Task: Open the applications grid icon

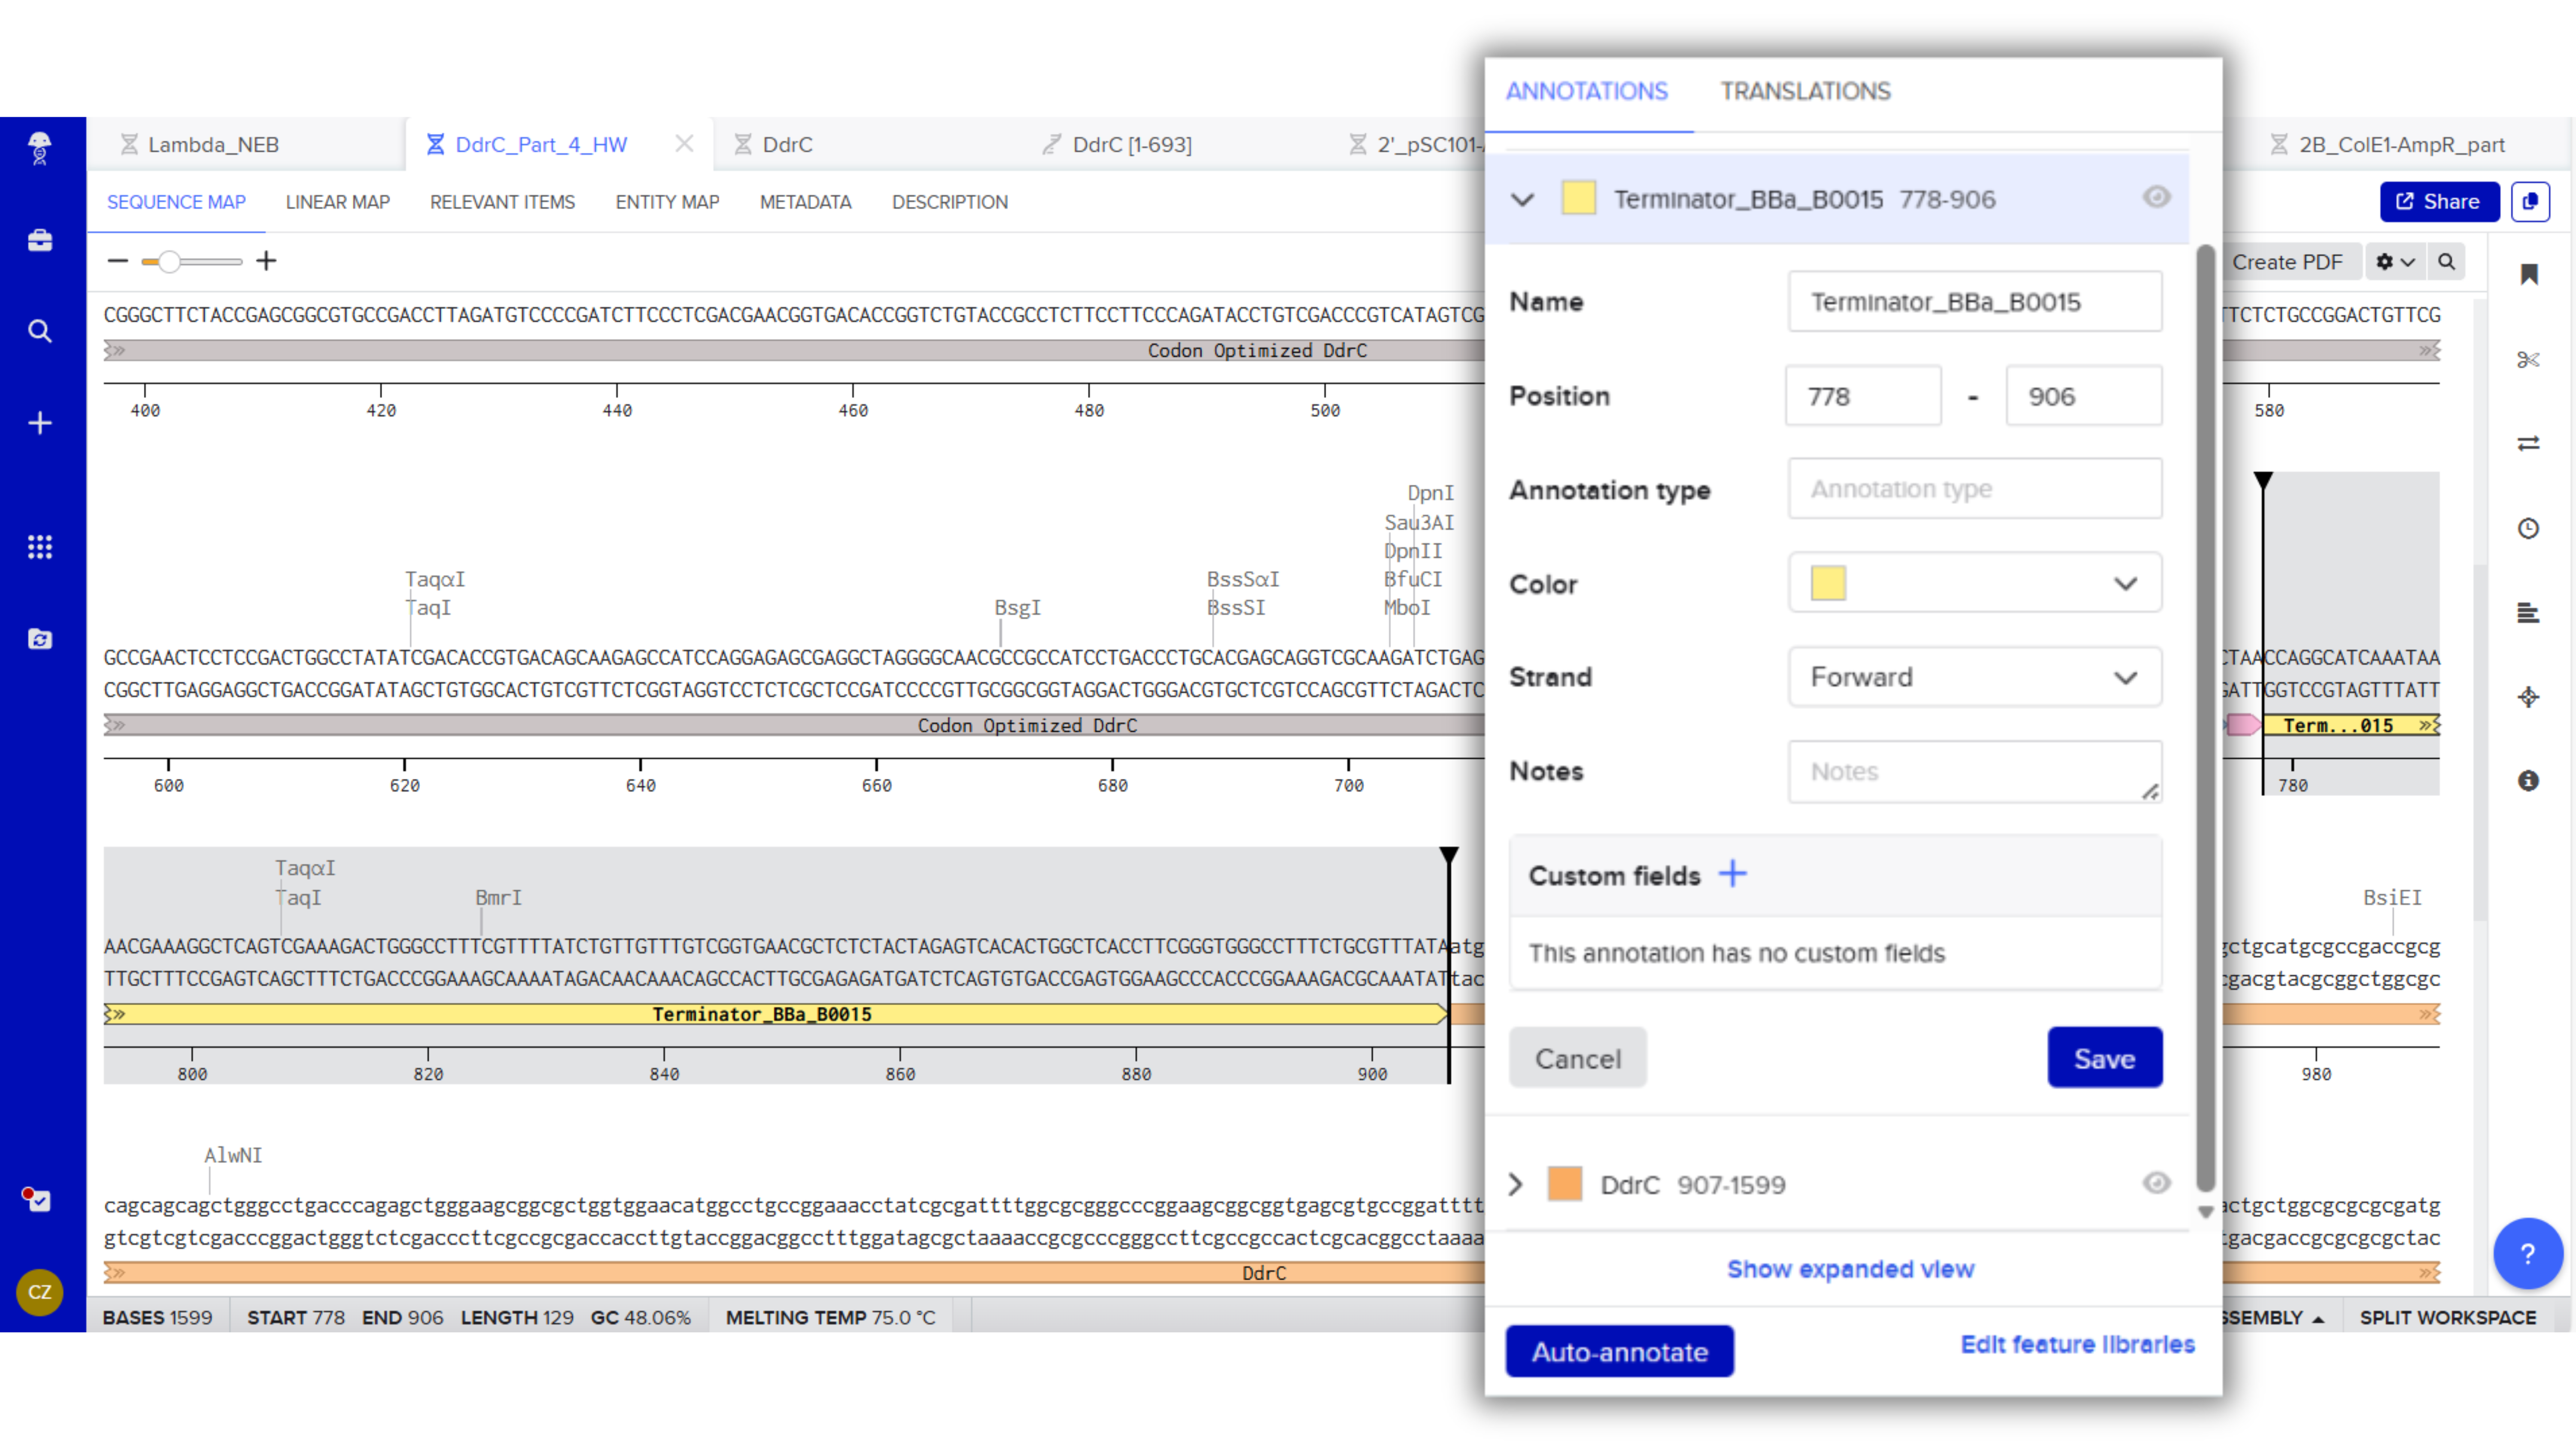Action: tap(40, 546)
